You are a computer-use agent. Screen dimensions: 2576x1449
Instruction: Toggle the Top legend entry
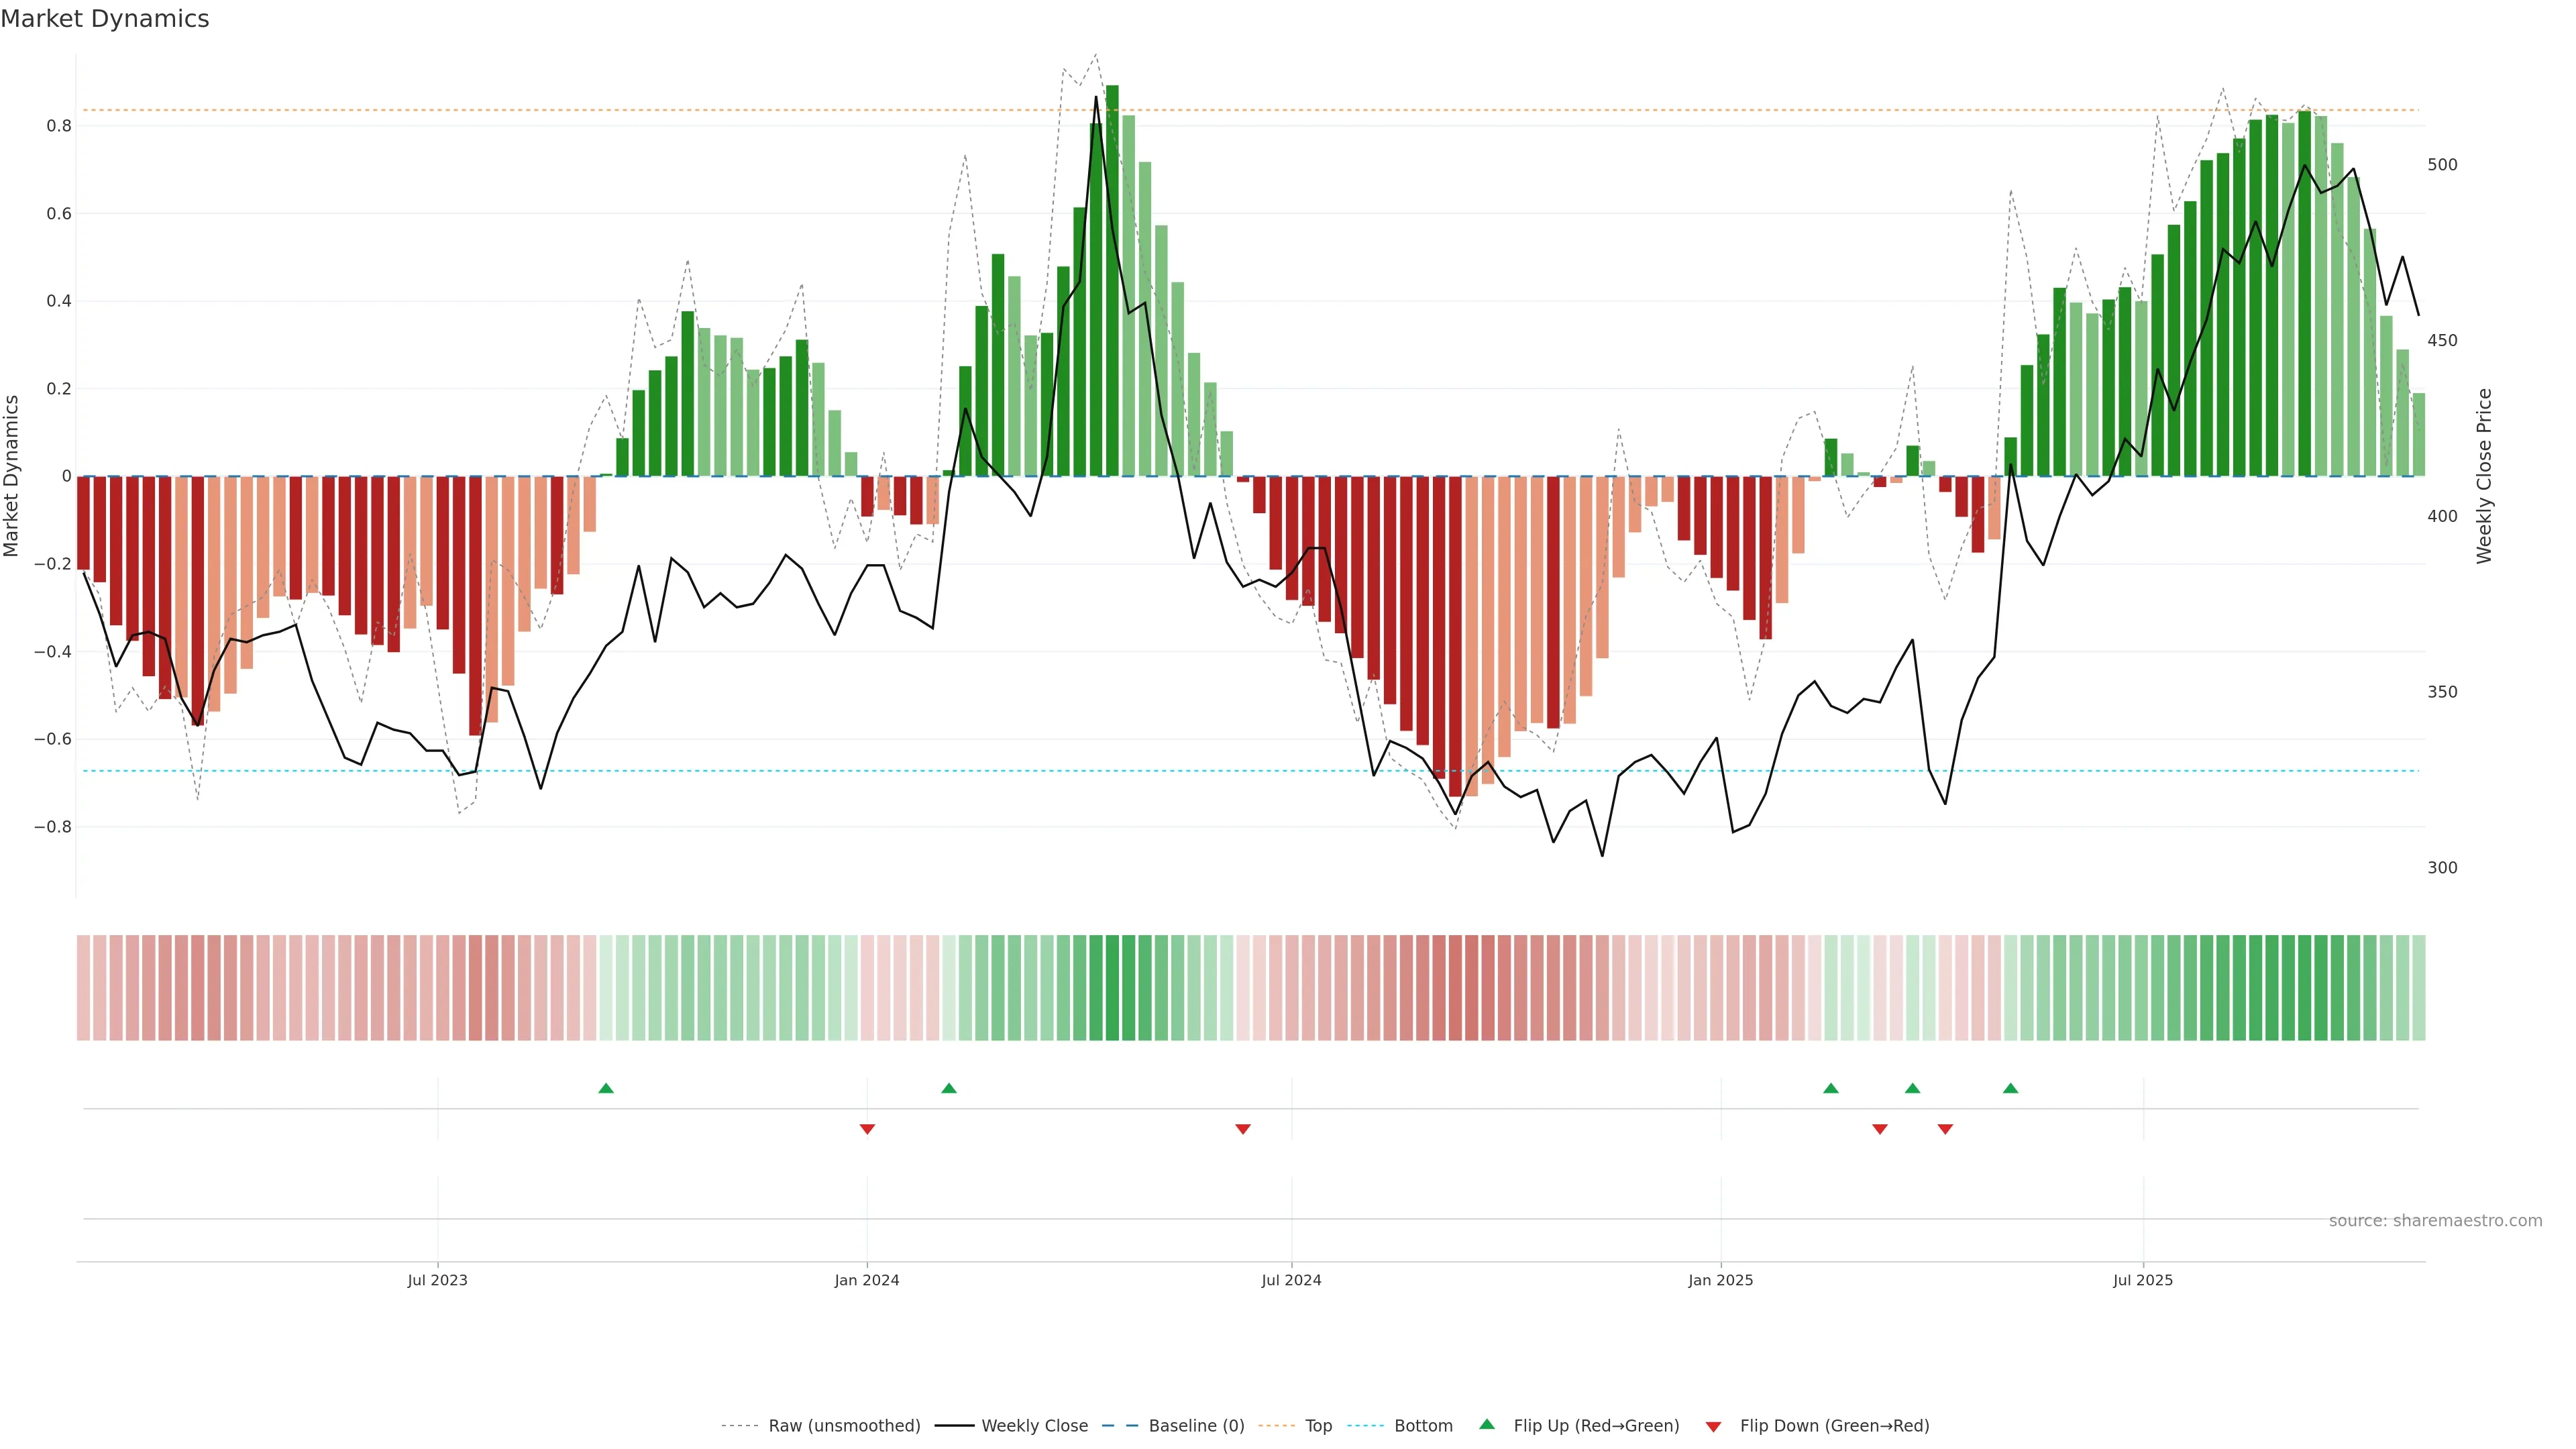click(1318, 1426)
